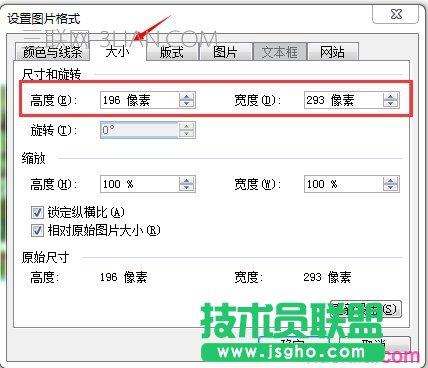This screenshot has height=368, width=428.
Task: Click the original 宽度 value 293 像素
Action: pos(327,277)
